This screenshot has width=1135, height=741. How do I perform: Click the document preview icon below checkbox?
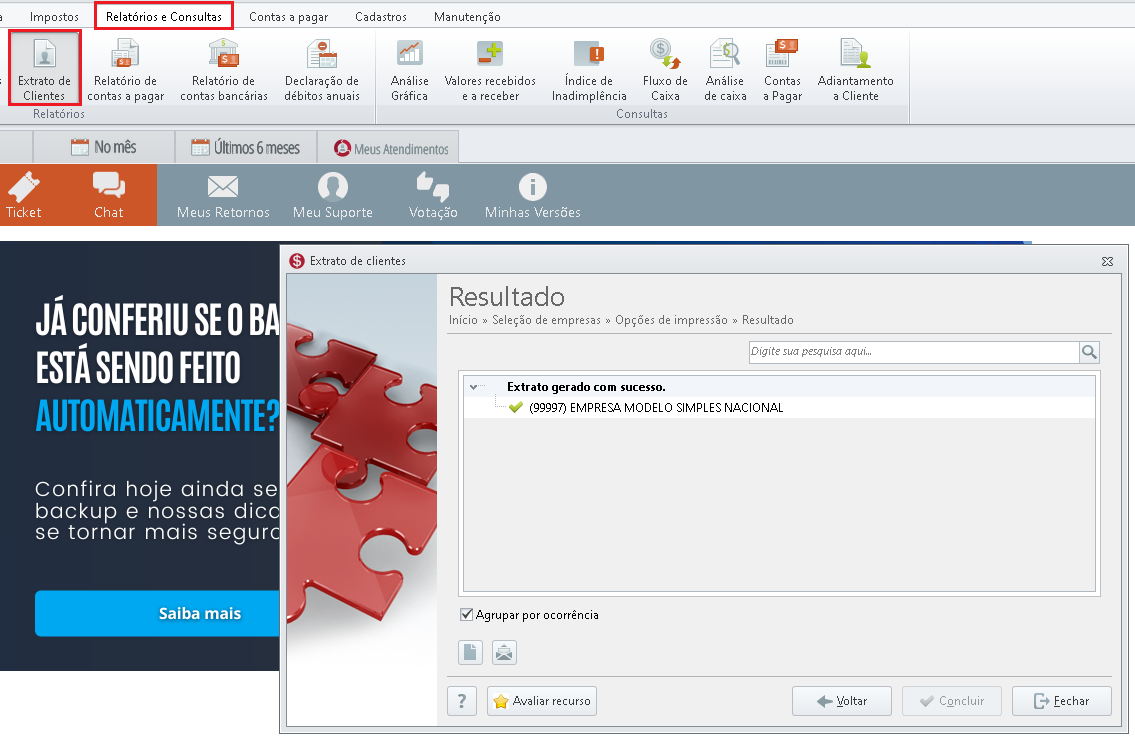coord(471,653)
